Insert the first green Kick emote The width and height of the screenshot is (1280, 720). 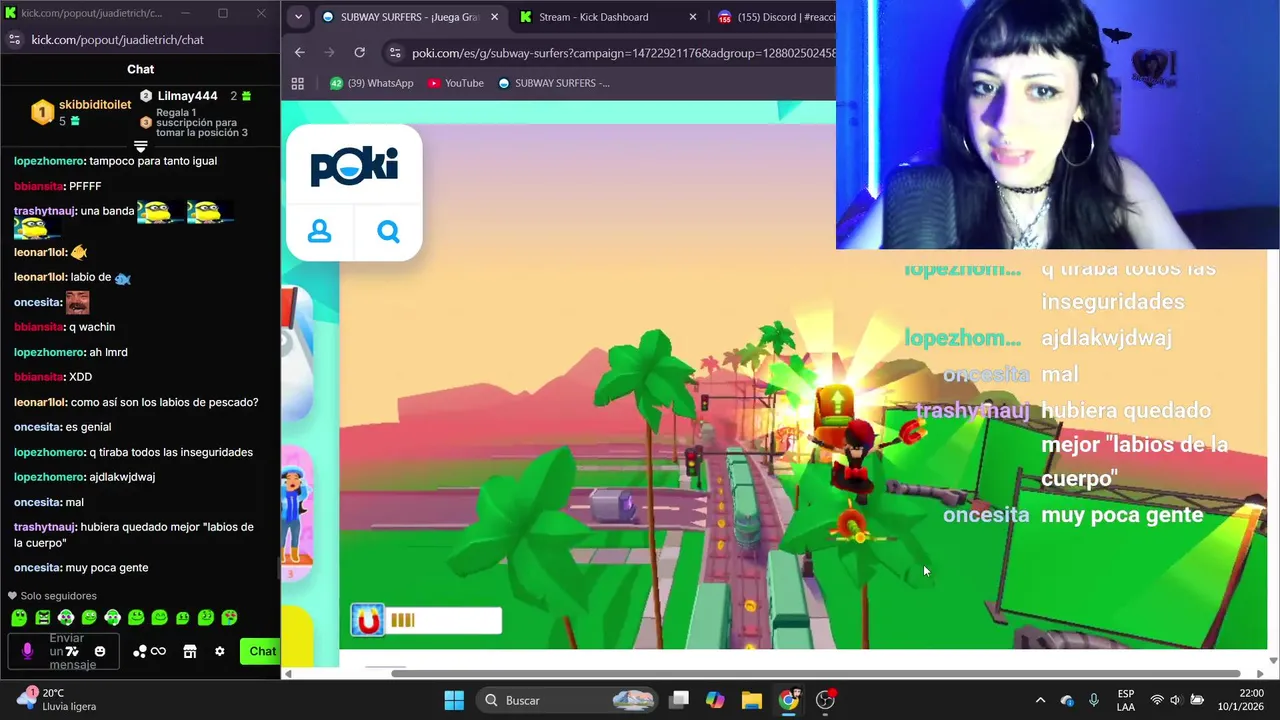click(x=19, y=618)
